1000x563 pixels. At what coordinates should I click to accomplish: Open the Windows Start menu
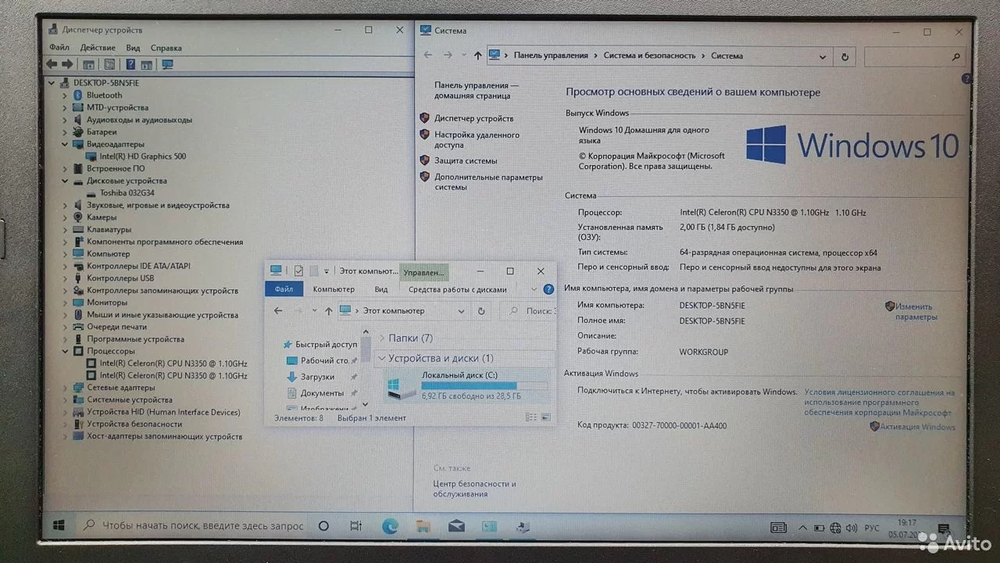click(x=59, y=525)
